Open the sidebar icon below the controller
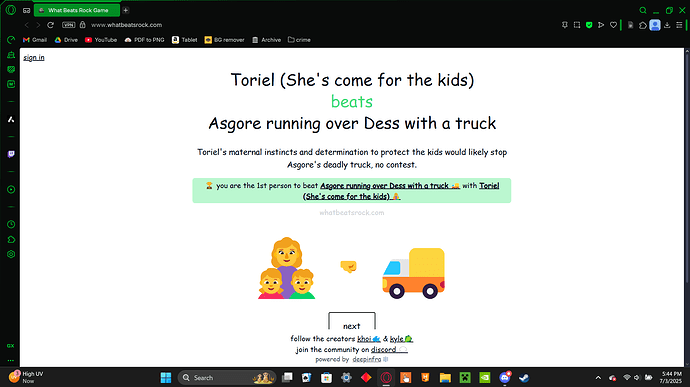690x387 pixels. [11, 84]
